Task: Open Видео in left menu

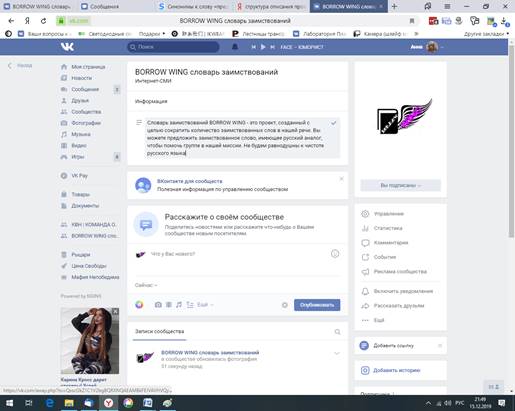Action: 79,145
